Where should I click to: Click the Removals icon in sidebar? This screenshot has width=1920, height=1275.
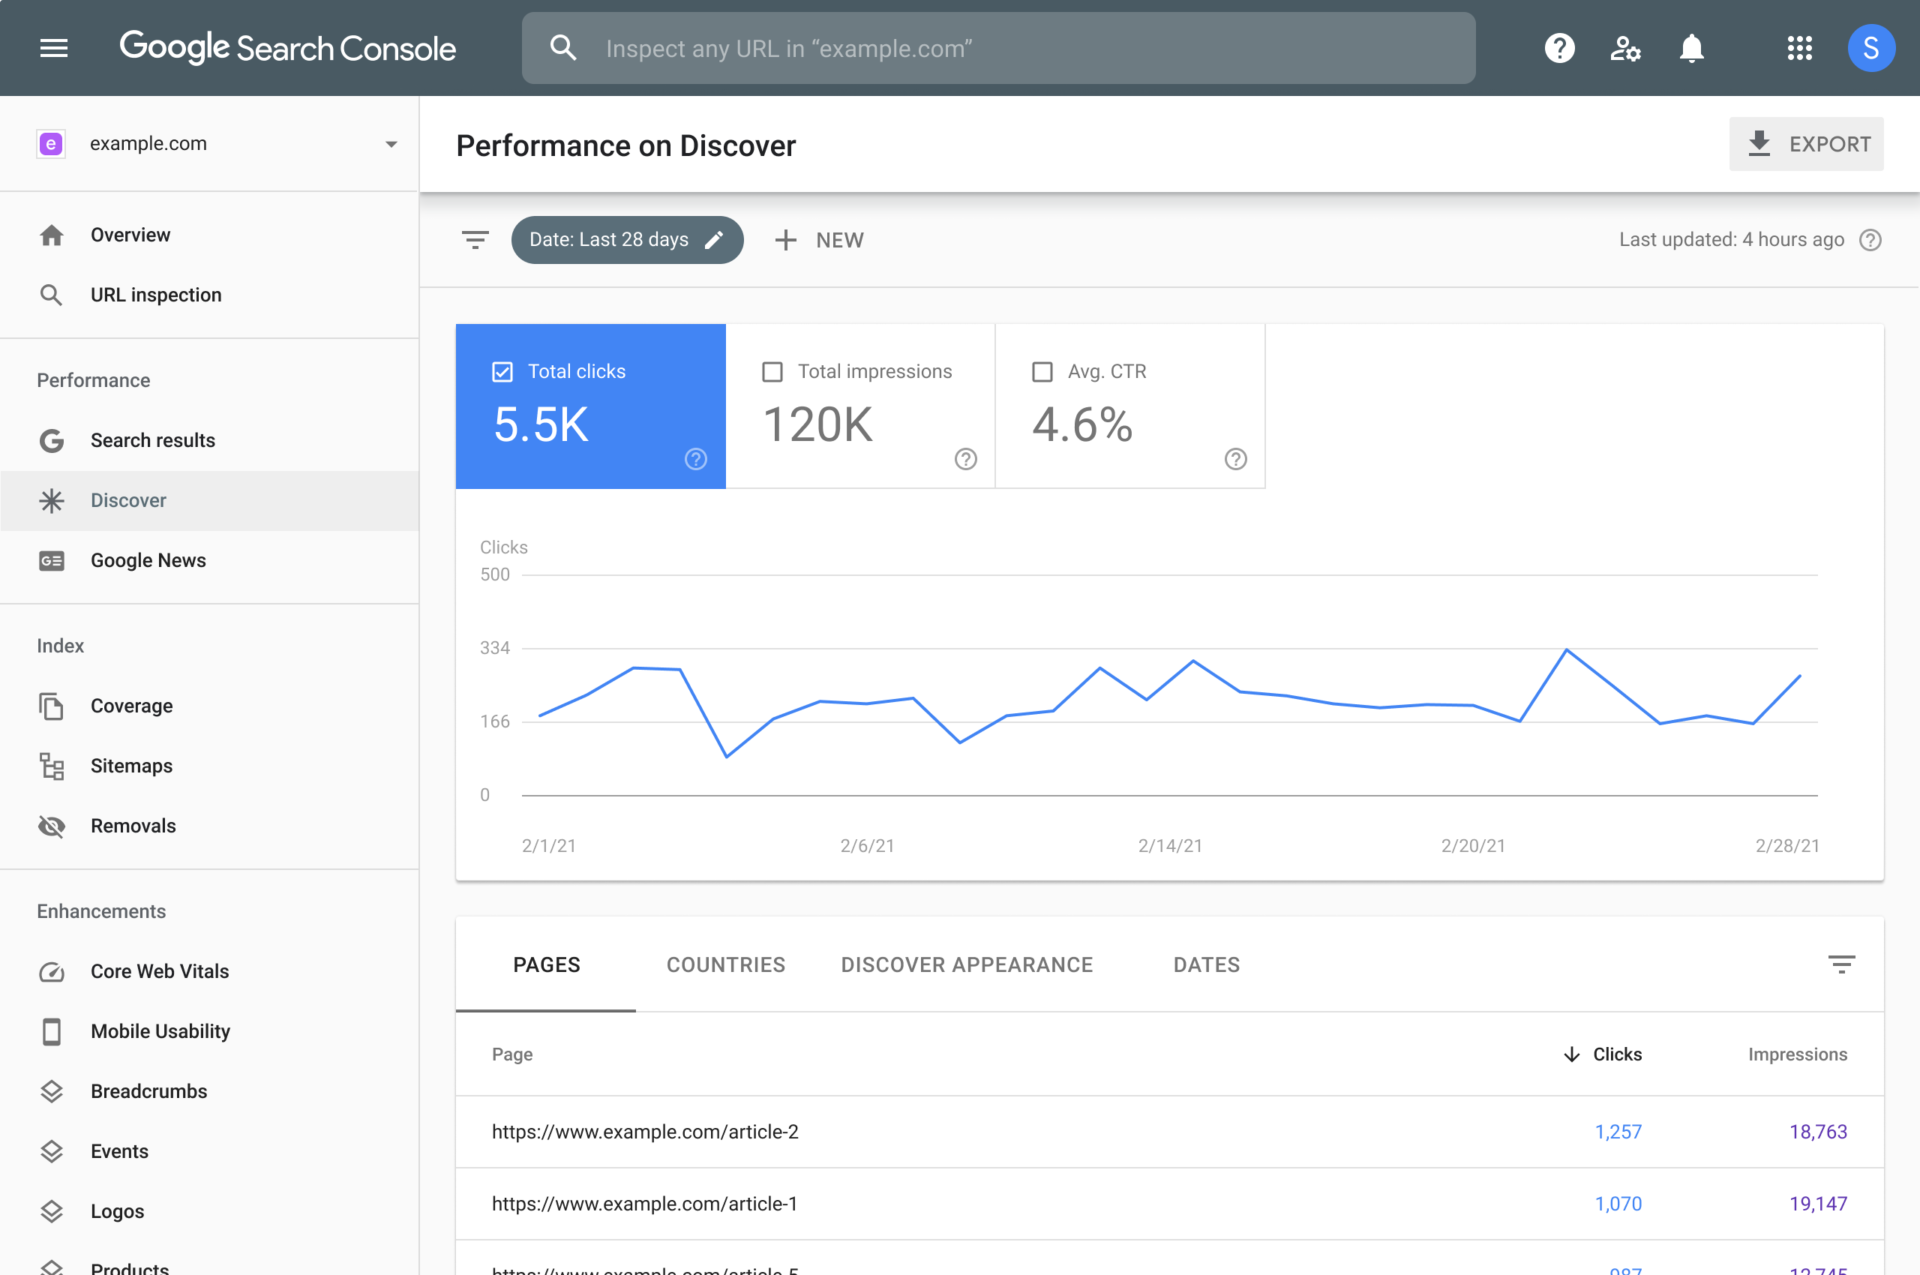(x=51, y=825)
